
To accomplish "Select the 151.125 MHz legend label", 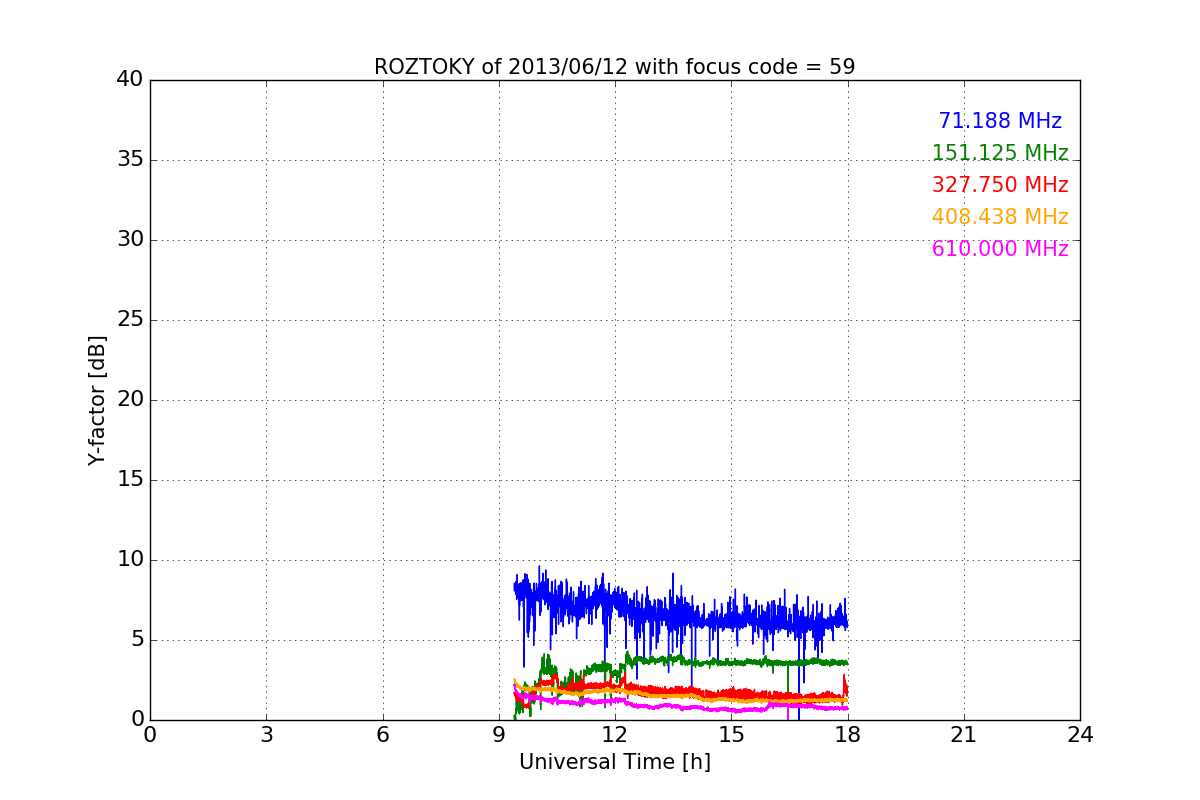I will (x=1000, y=153).
